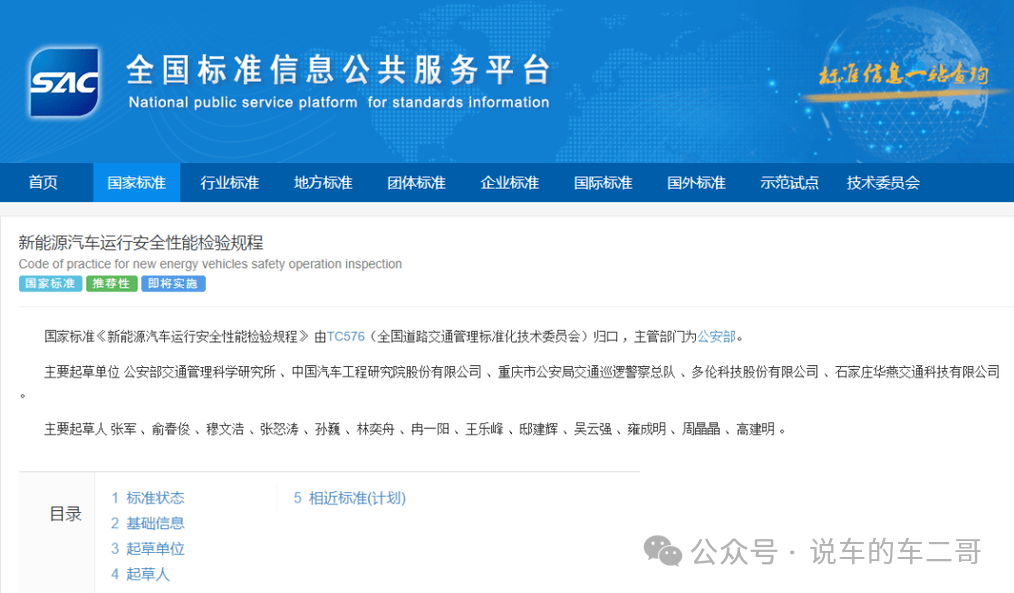
Task: Open the 示范试点 menu item
Action: 789,183
